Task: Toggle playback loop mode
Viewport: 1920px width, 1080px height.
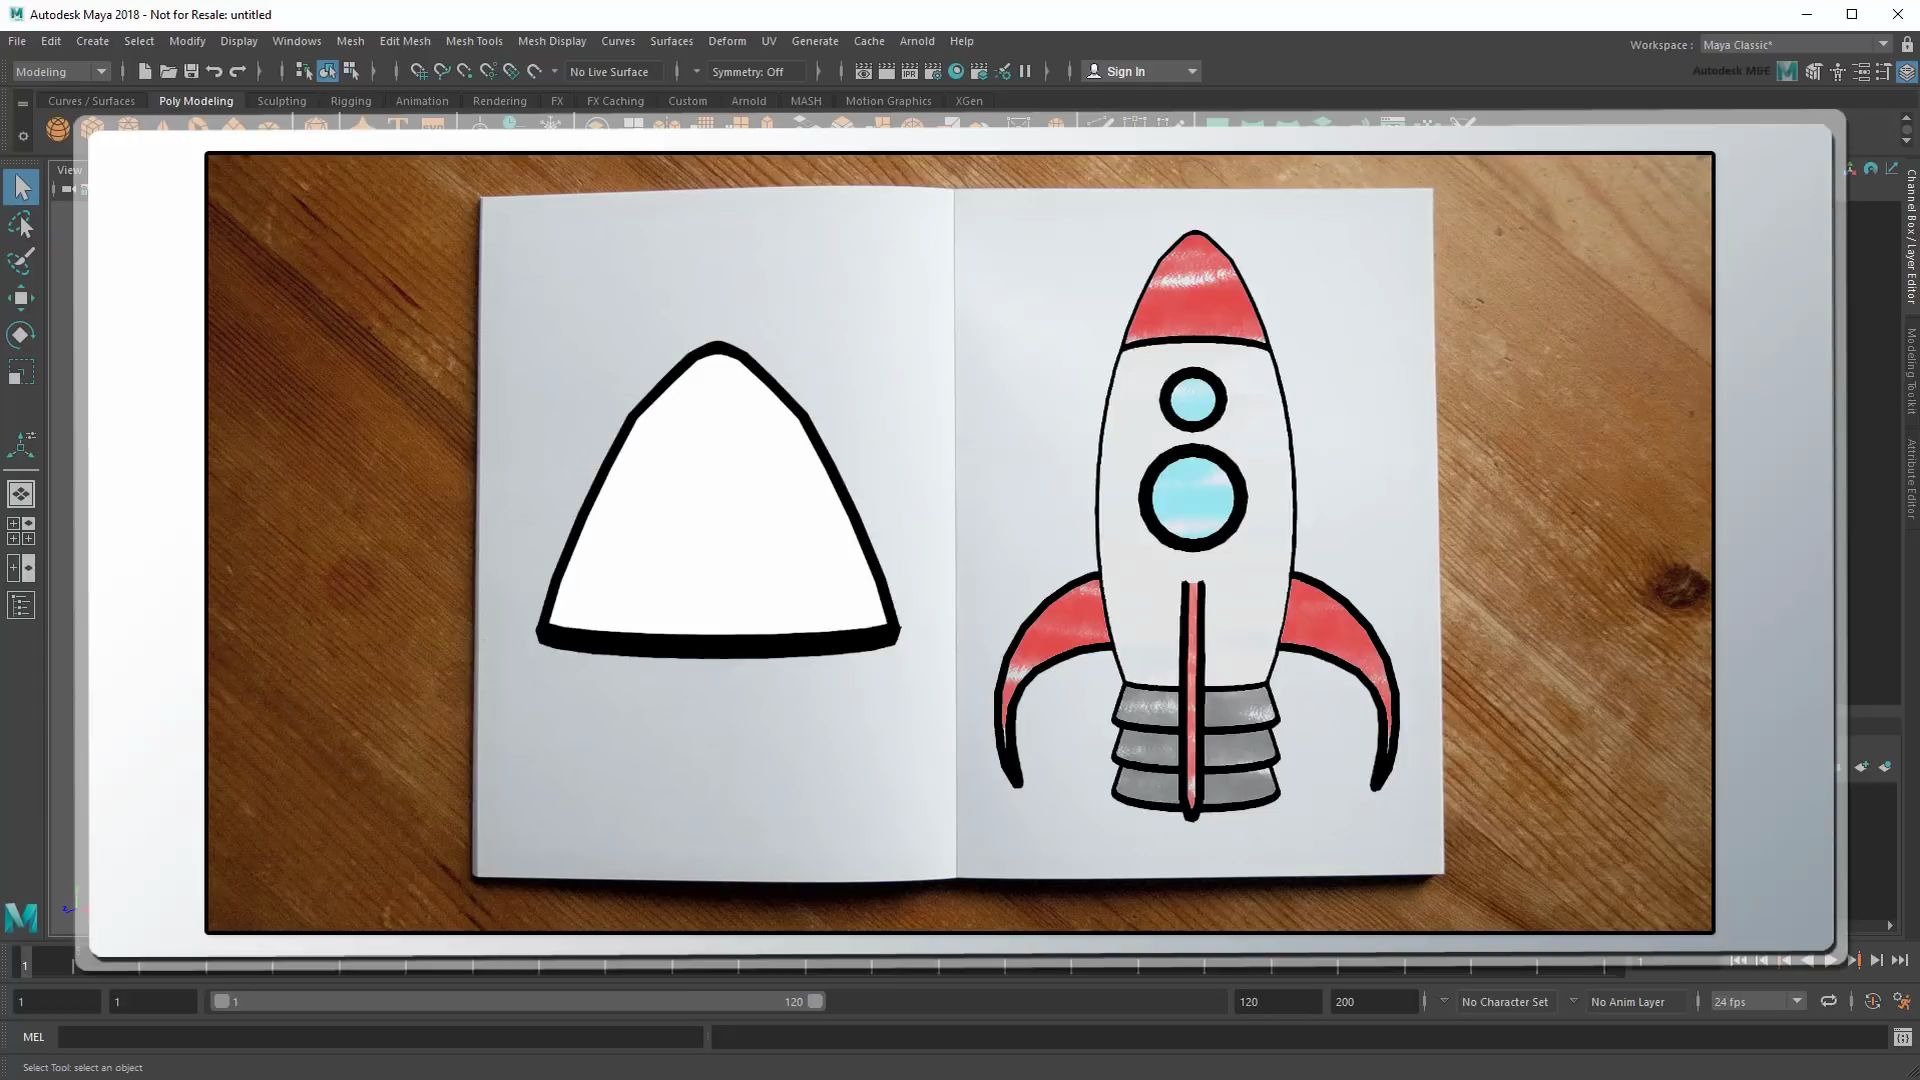Action: [x=1828, y=1001]
